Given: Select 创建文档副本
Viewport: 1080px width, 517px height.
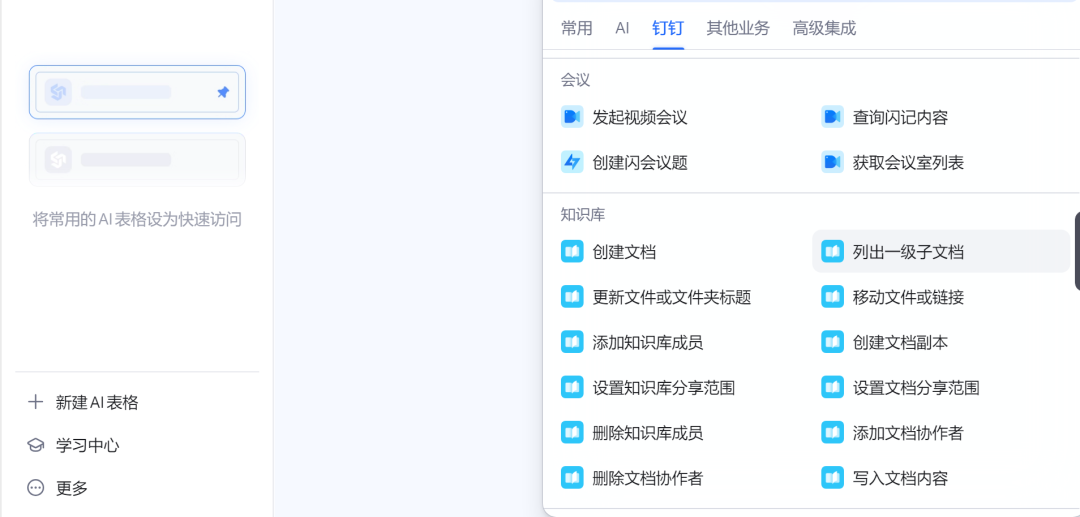Looking at the screenshot, I should (900, 342).
